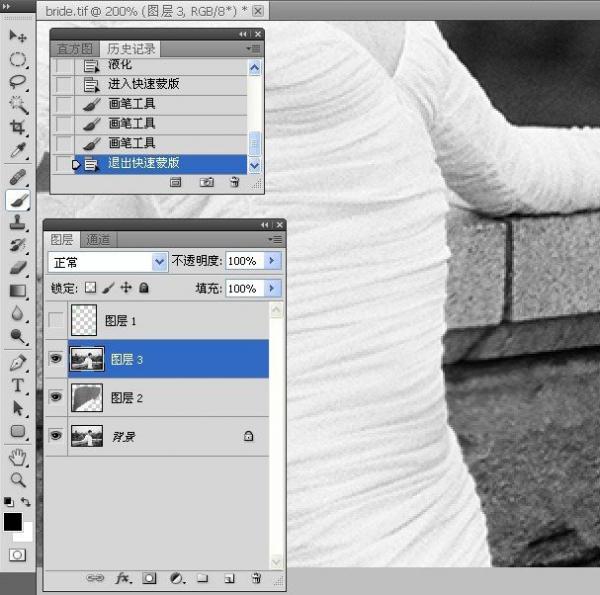Hide layer 图层 3 eye icon

pos(56,359)
